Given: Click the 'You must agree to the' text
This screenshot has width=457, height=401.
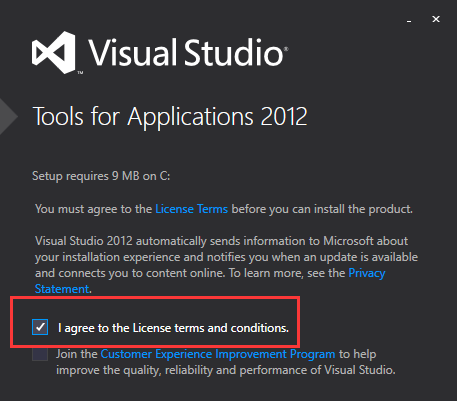Looking at the screenshot, I should click(x=94, y=209).
